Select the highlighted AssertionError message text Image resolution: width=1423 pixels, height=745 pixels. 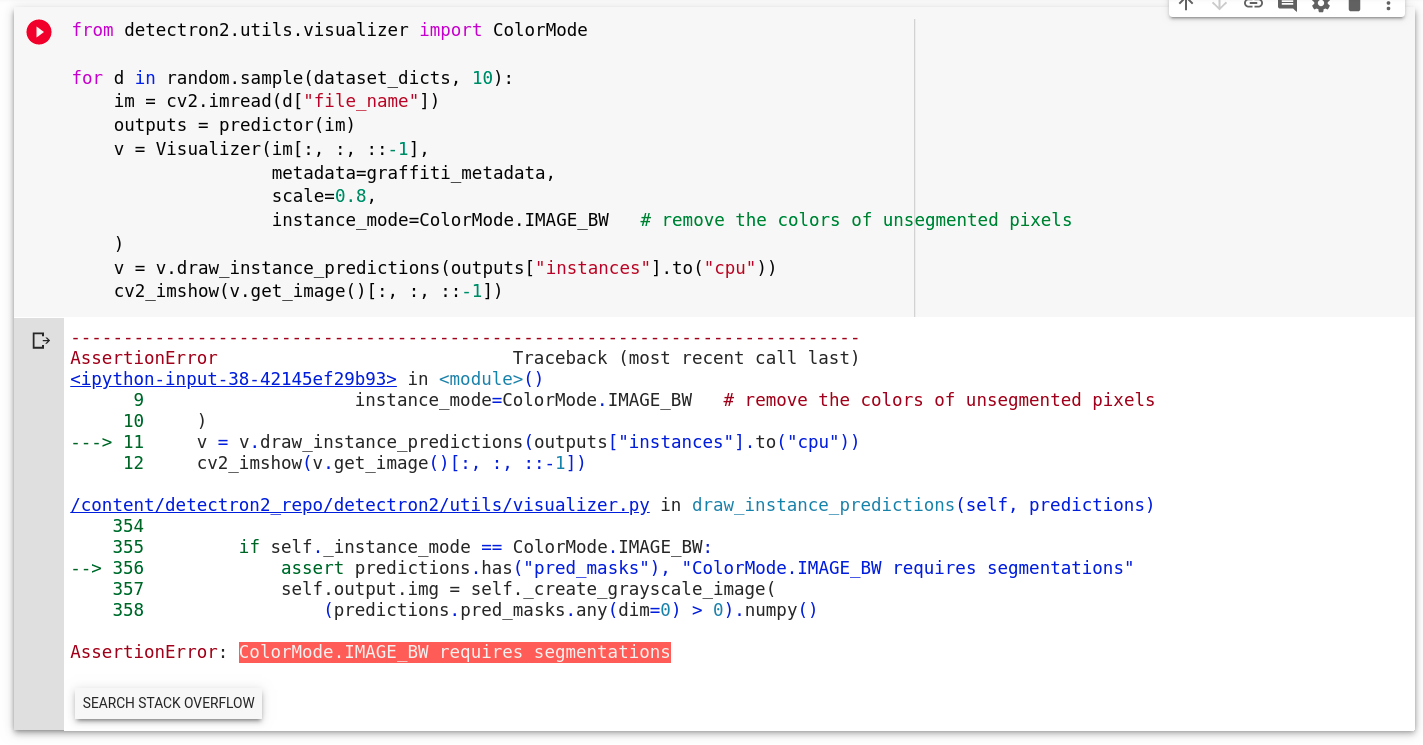tap(454, 652)
